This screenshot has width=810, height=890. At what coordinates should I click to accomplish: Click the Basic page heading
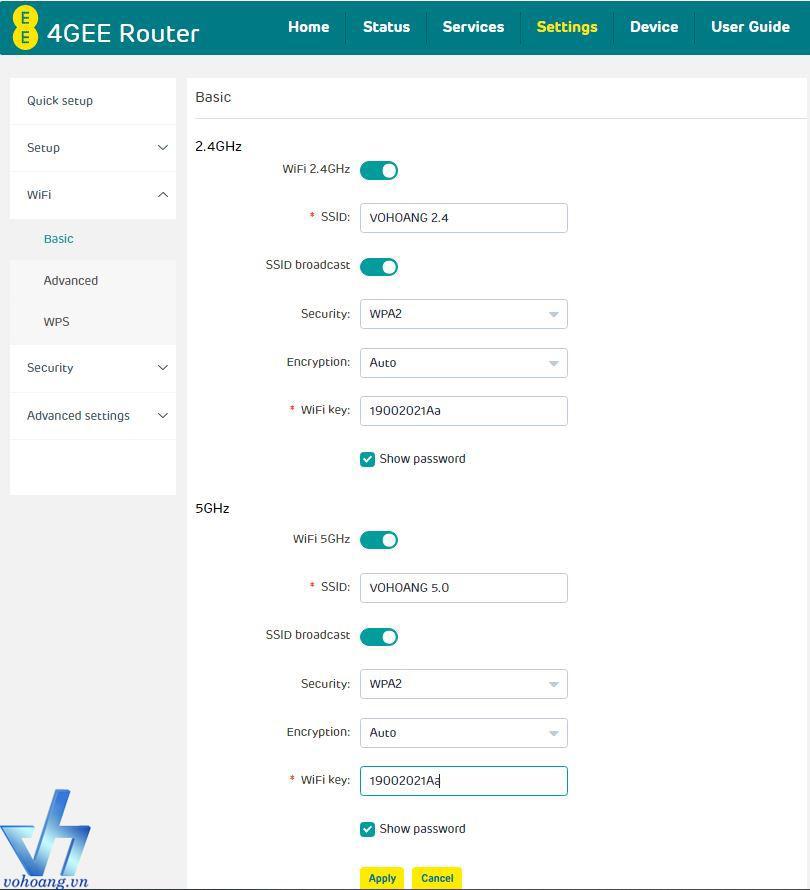point(213,97)
